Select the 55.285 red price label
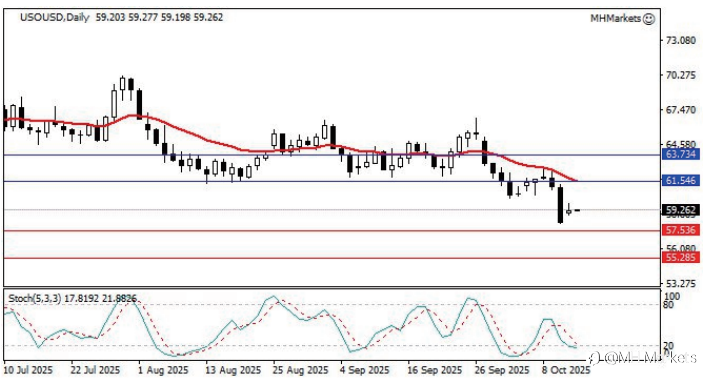 pyautogui.click(x=681, y=257)
